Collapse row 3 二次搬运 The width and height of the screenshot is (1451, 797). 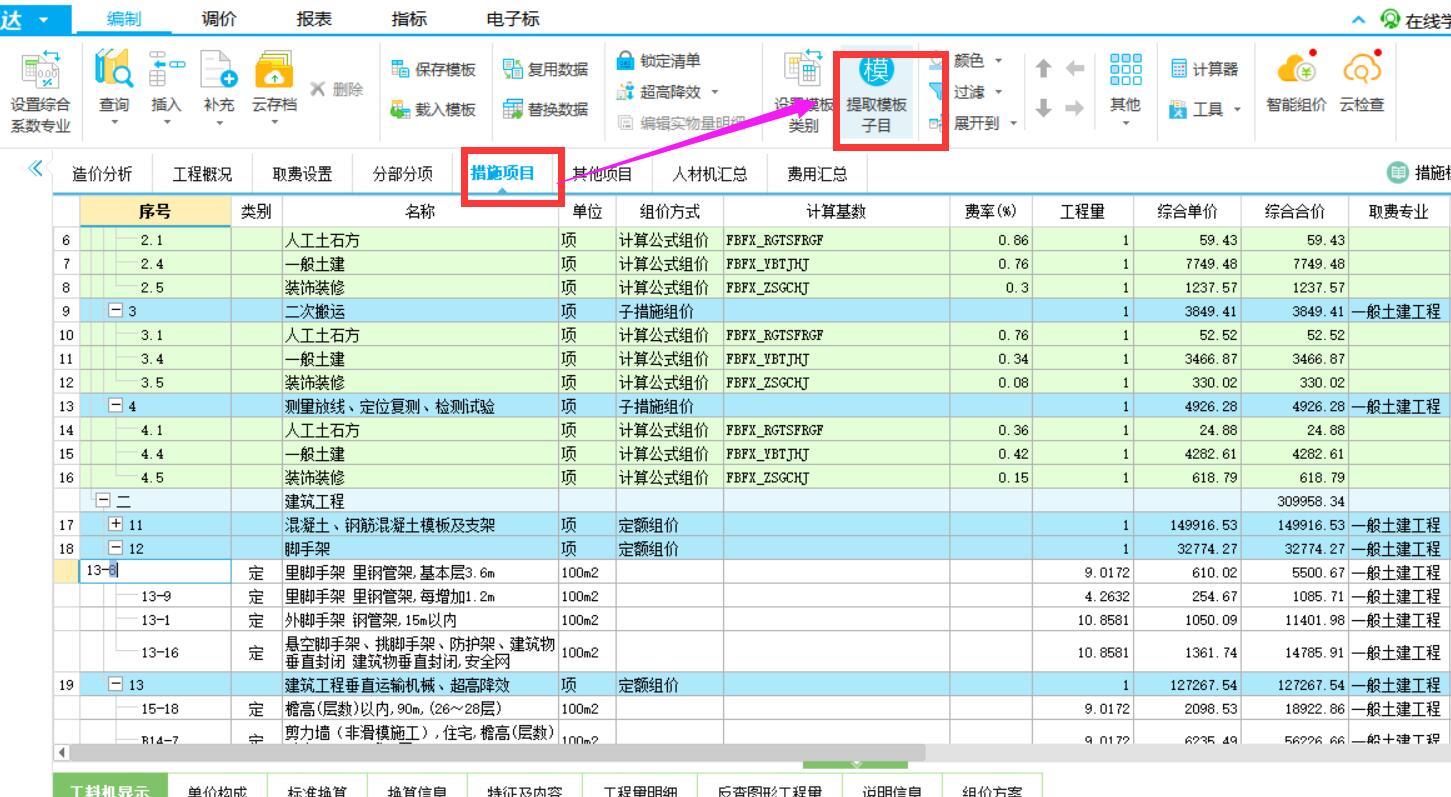coord(115,311)
